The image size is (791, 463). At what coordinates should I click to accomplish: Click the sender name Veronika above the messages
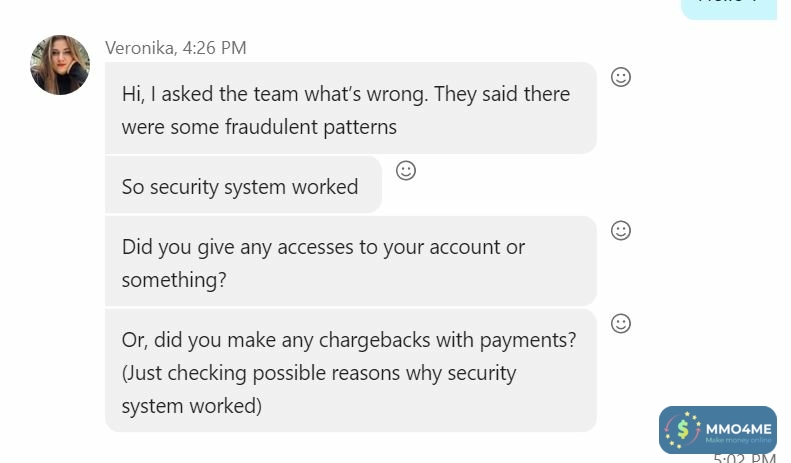coord(138,48)
